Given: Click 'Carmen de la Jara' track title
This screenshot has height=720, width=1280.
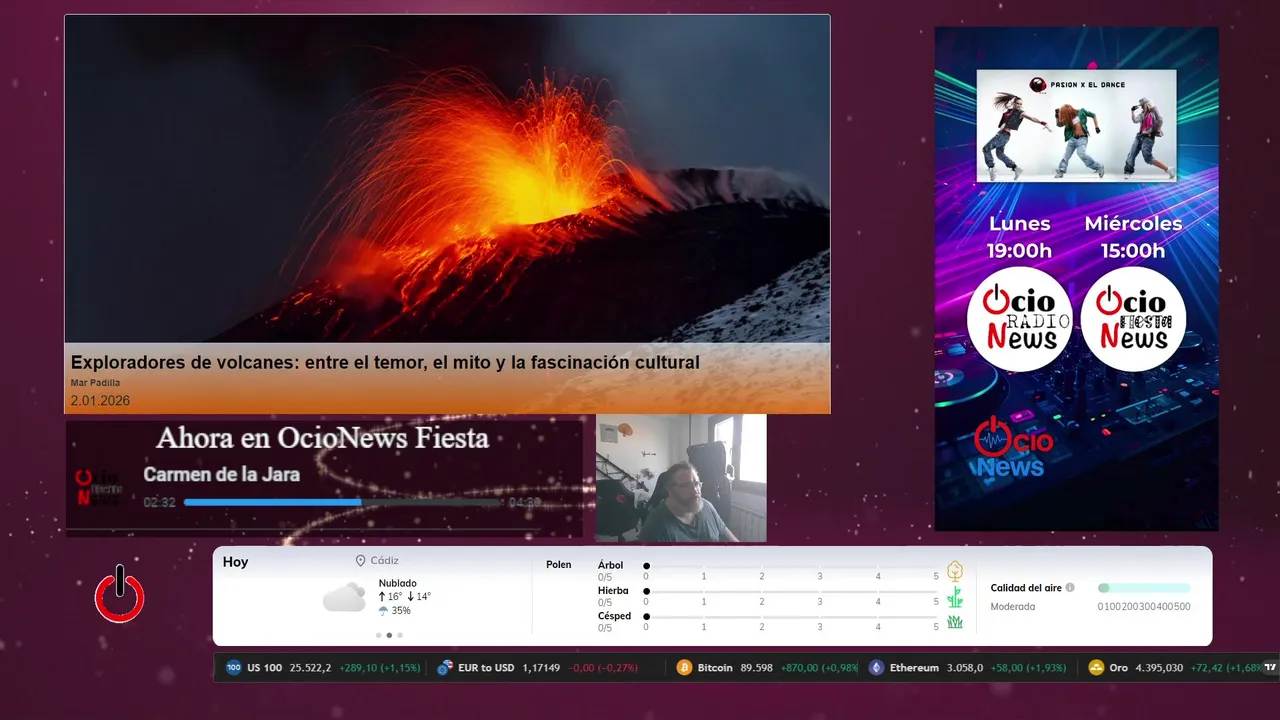Looking at the screenshot, I should (x=221, y=474).
